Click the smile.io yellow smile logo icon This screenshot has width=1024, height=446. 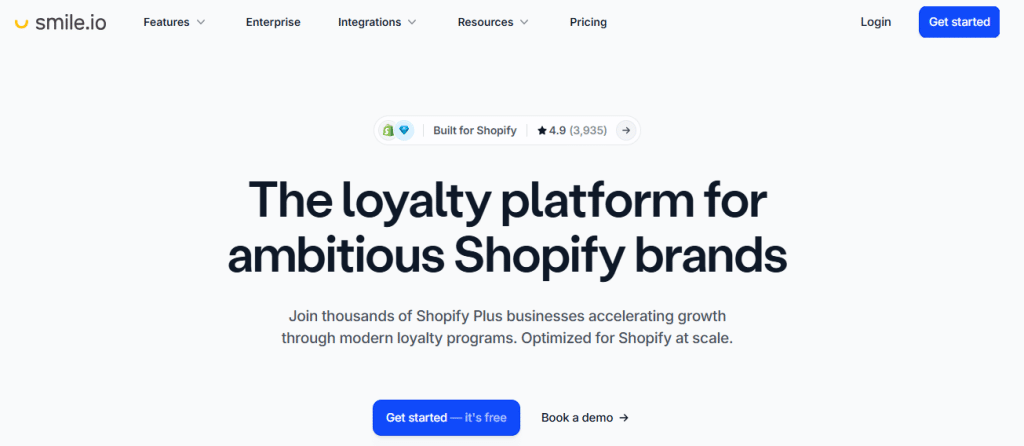21,22
